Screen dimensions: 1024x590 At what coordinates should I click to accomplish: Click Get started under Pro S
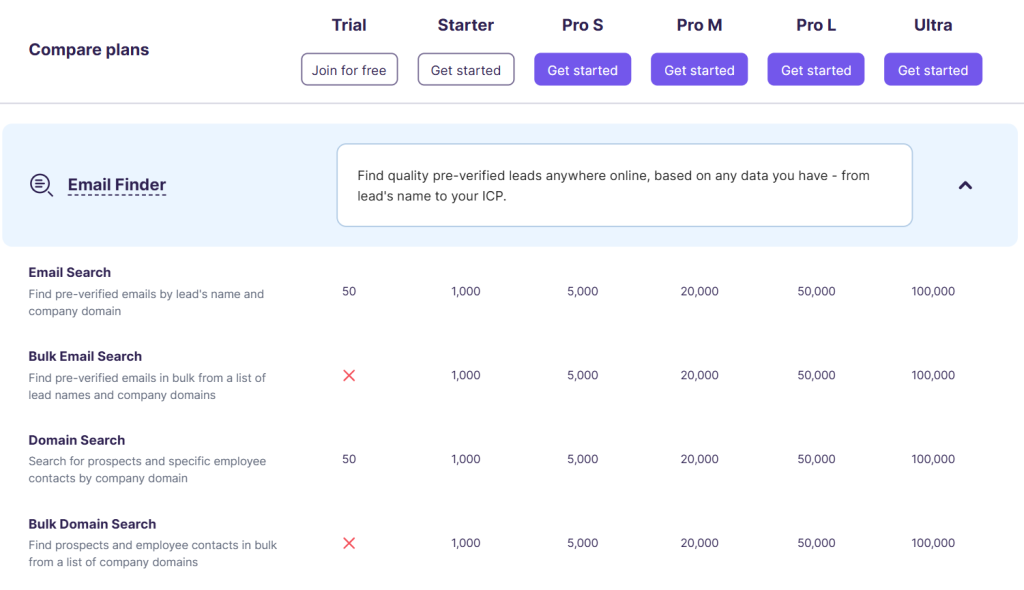click(582, 69)
